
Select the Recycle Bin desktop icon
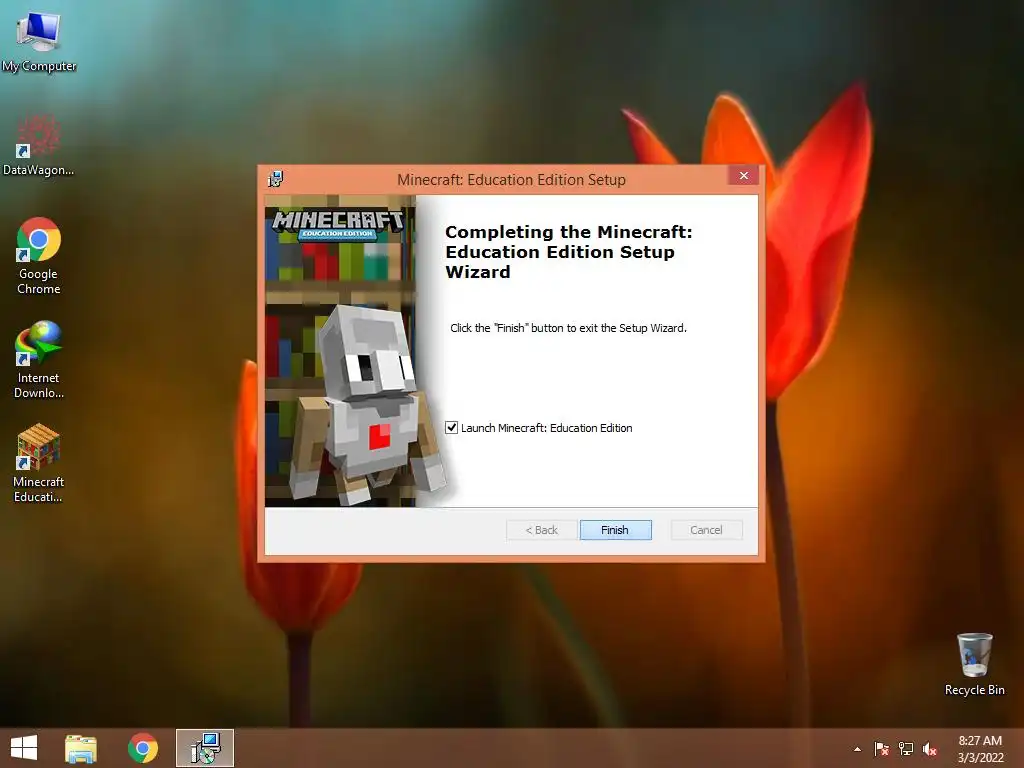[974, 664]
